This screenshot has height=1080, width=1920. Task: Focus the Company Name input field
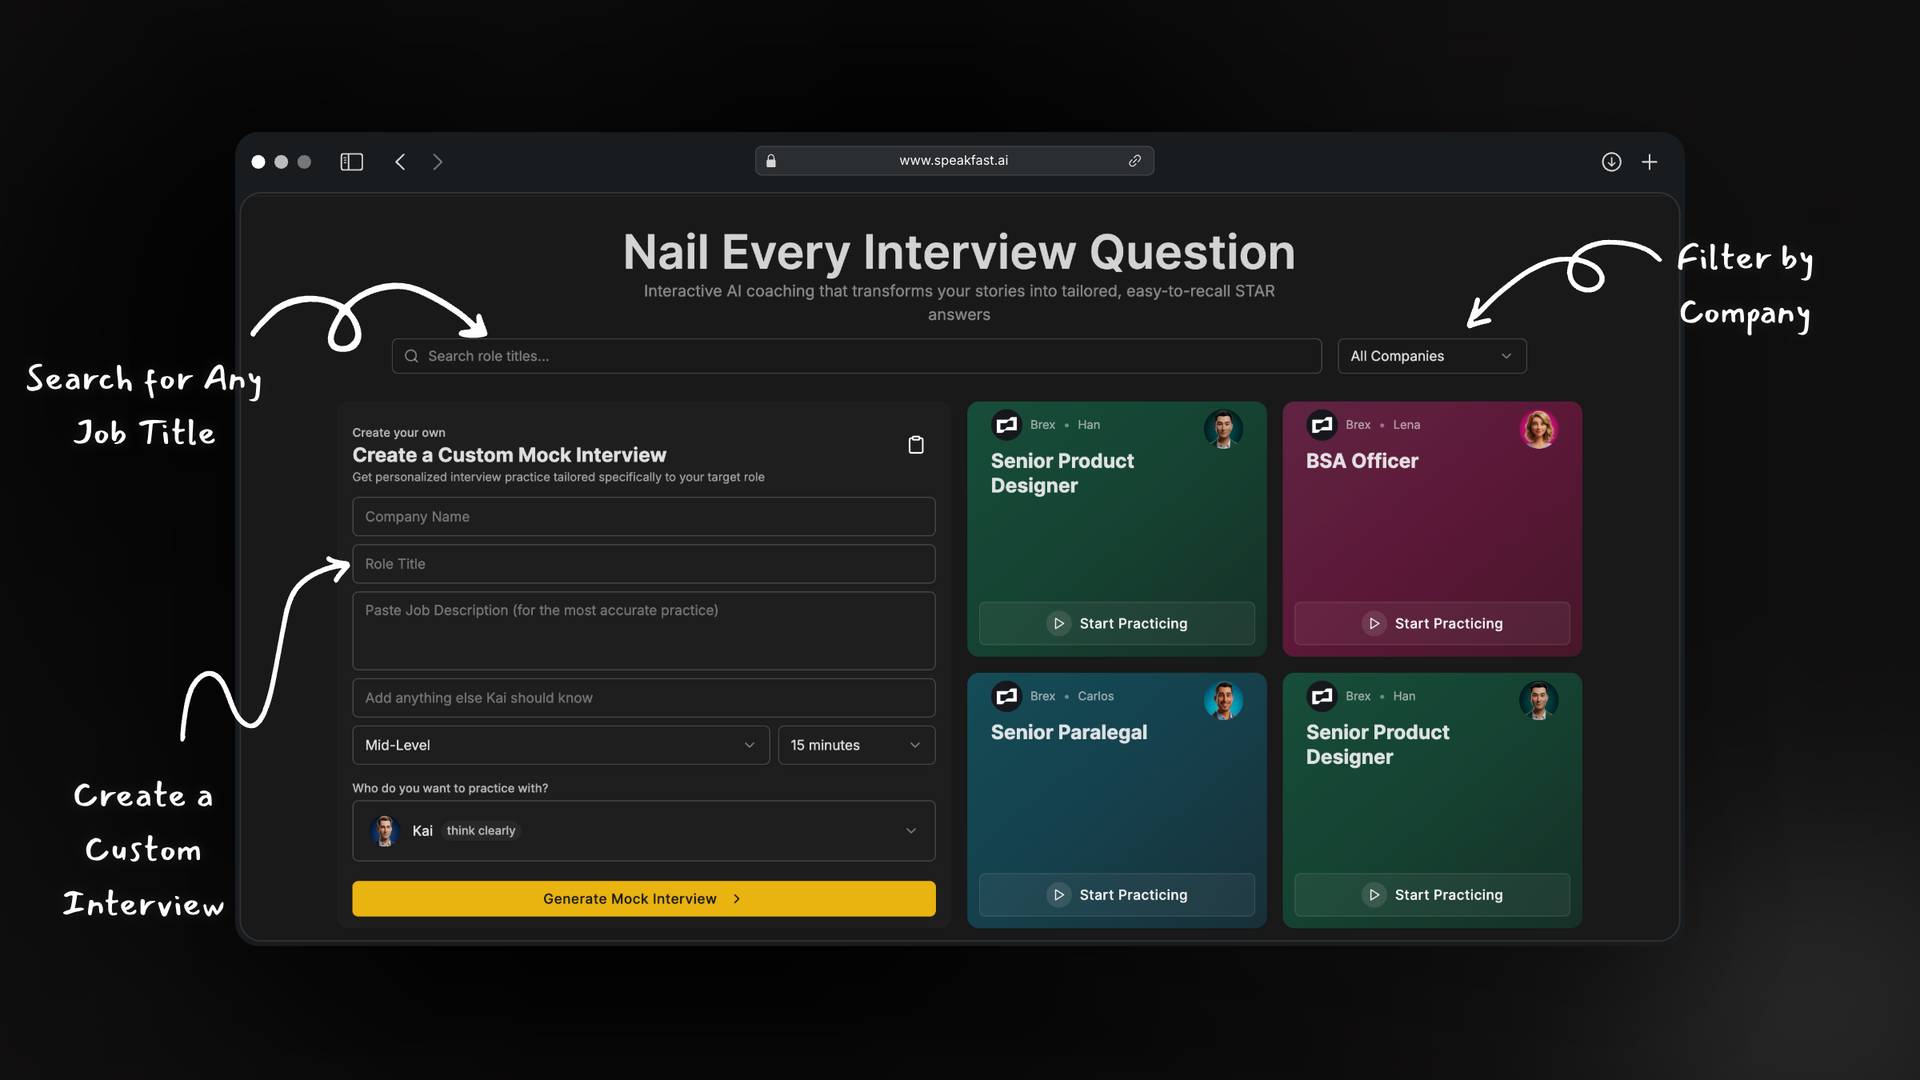tap(643, 517)
